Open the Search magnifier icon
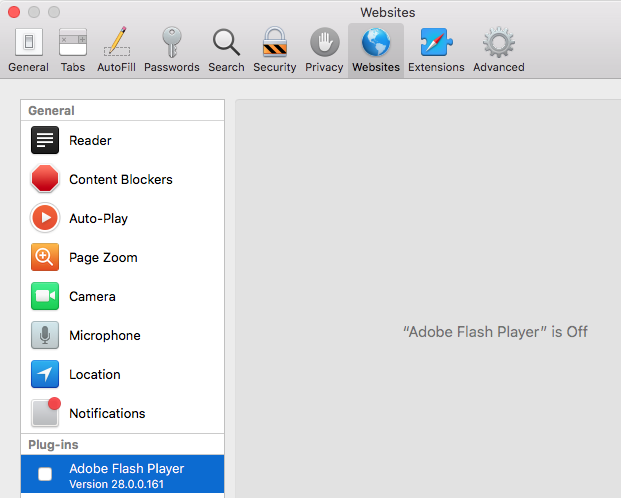 [226, 42]
